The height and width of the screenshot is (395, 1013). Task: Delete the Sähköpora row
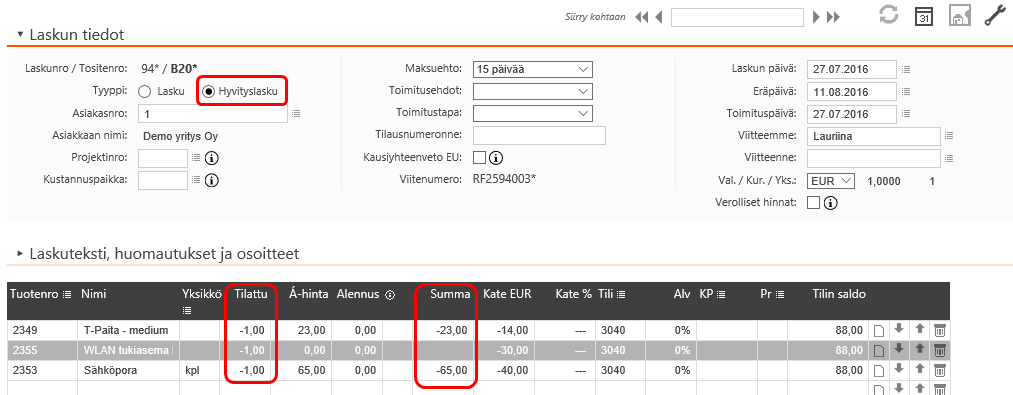940,370
